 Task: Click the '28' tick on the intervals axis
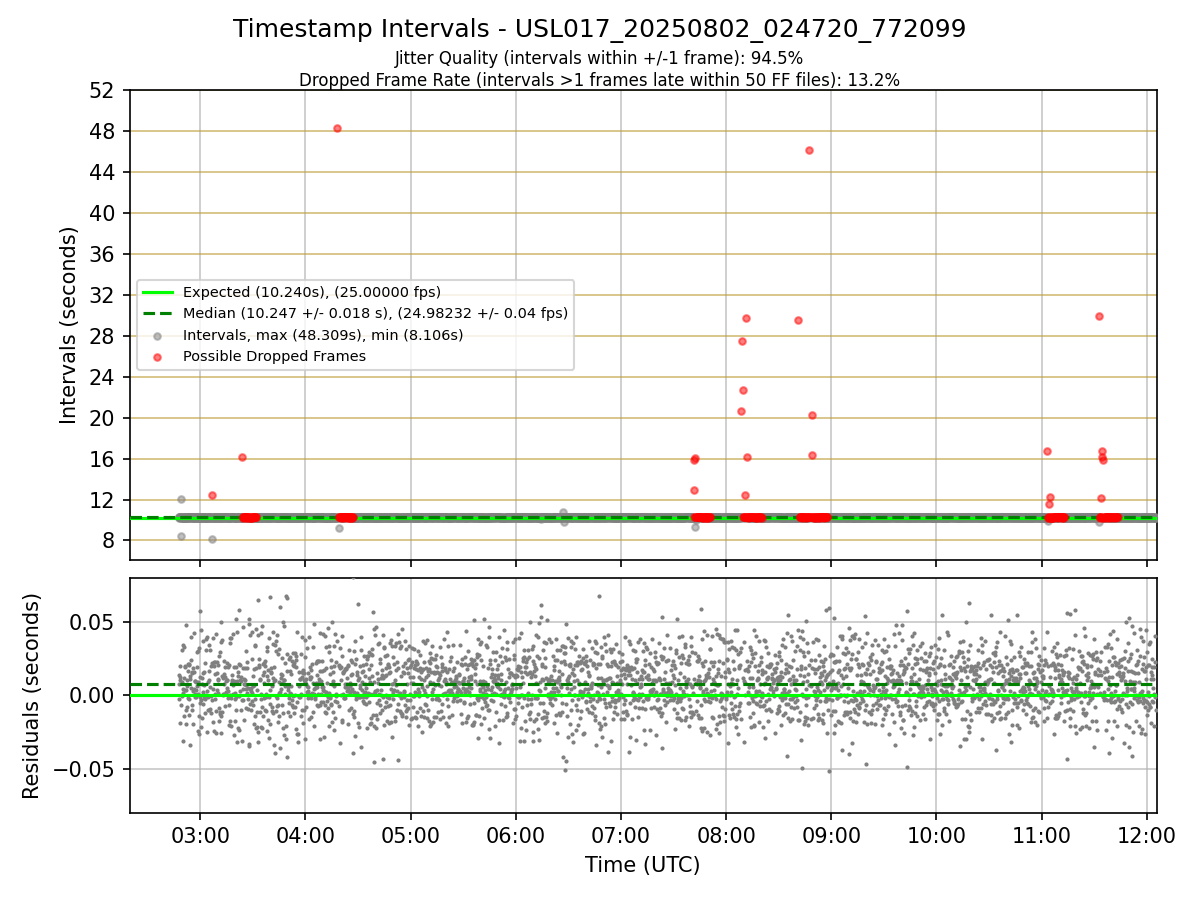[104, 337]
